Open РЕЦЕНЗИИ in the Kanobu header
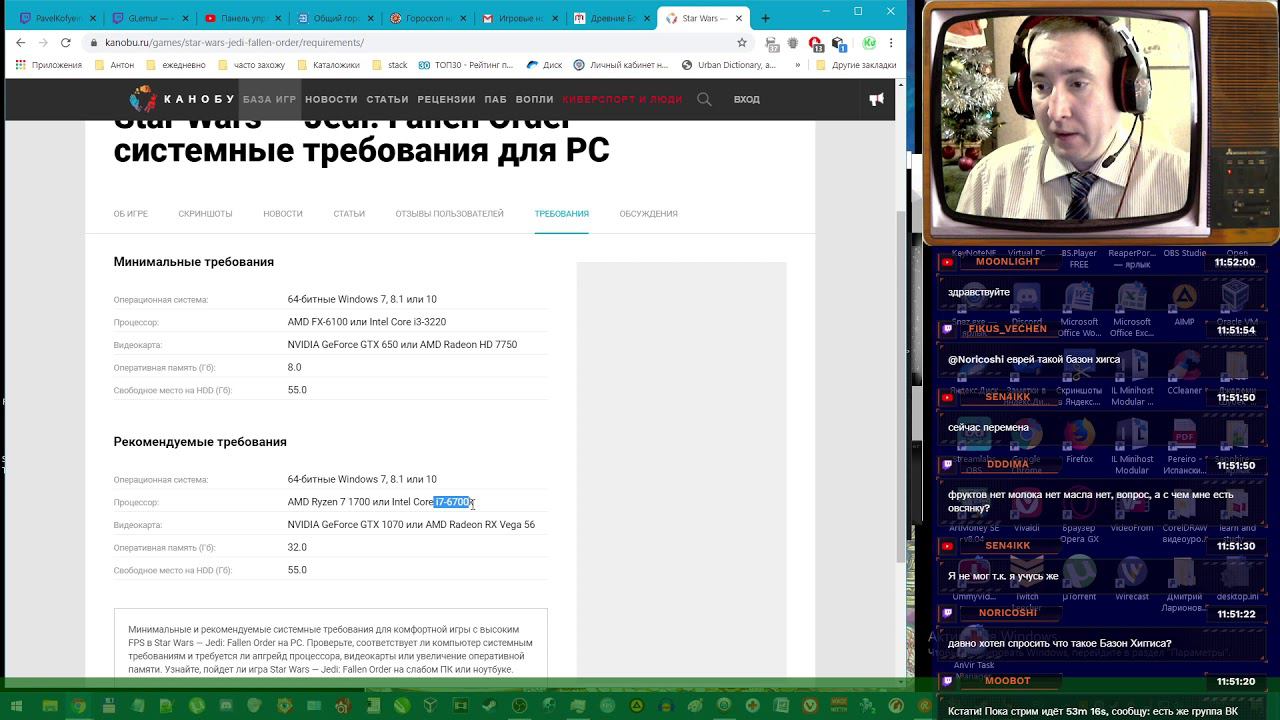The height and width of the screenshot is (720, 1280). pyautogui.click(x=446, y=99)
